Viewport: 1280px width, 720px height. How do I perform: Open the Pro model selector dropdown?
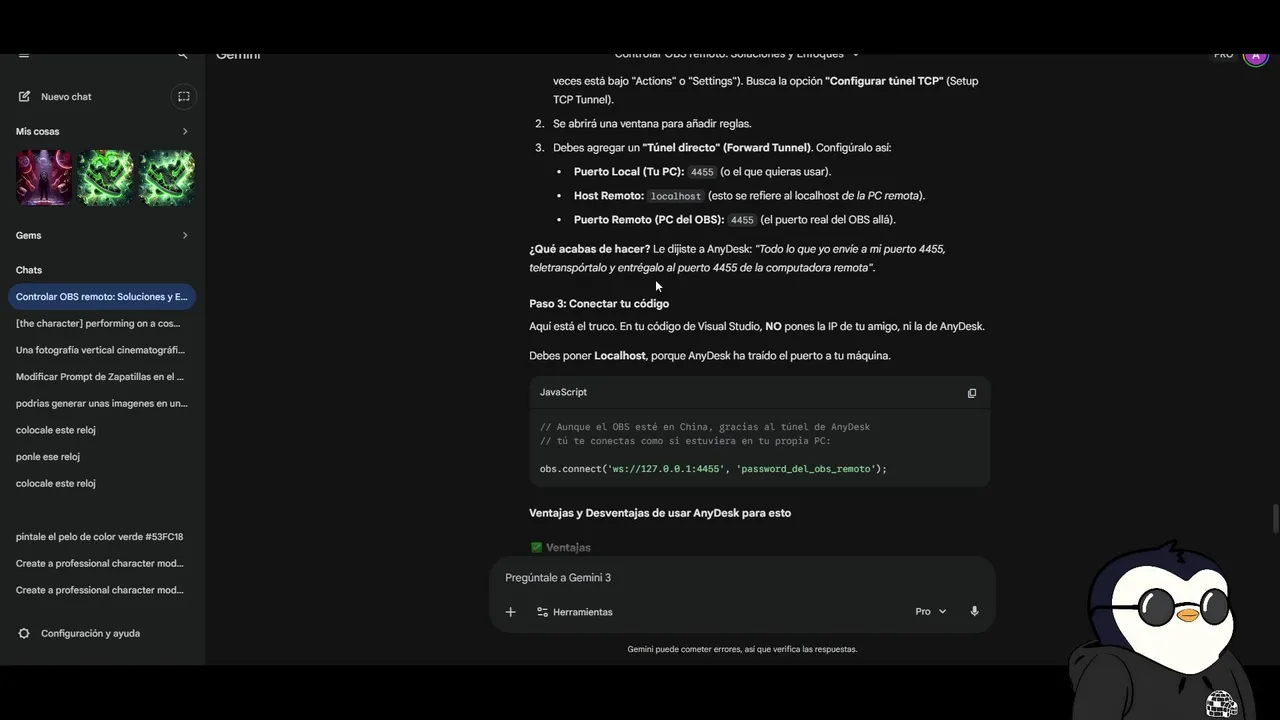[930, 612]
